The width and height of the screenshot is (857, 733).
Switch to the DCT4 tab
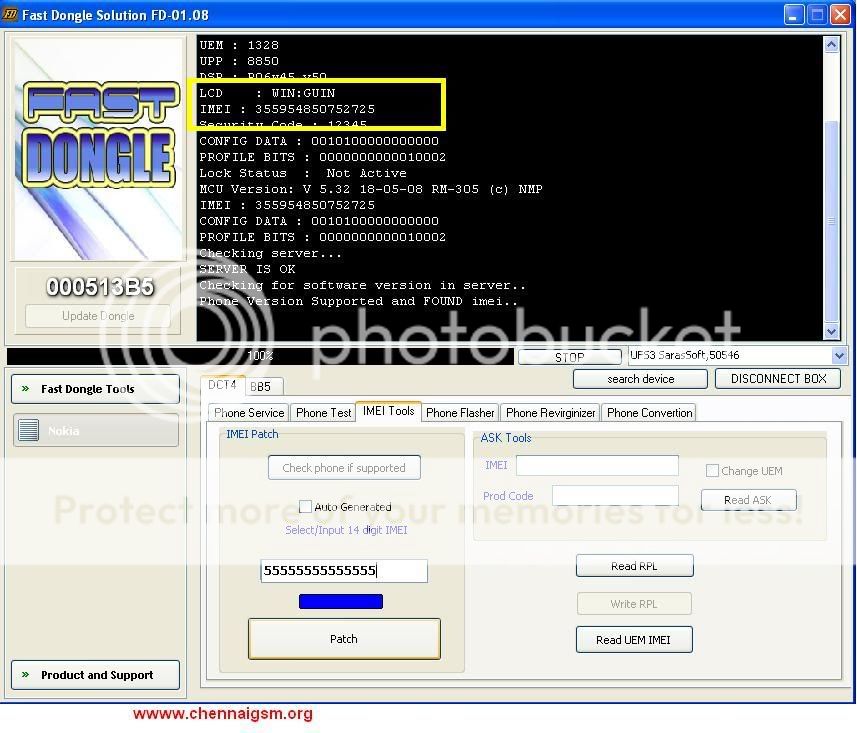pyautogui.click(x=222, y=385)
